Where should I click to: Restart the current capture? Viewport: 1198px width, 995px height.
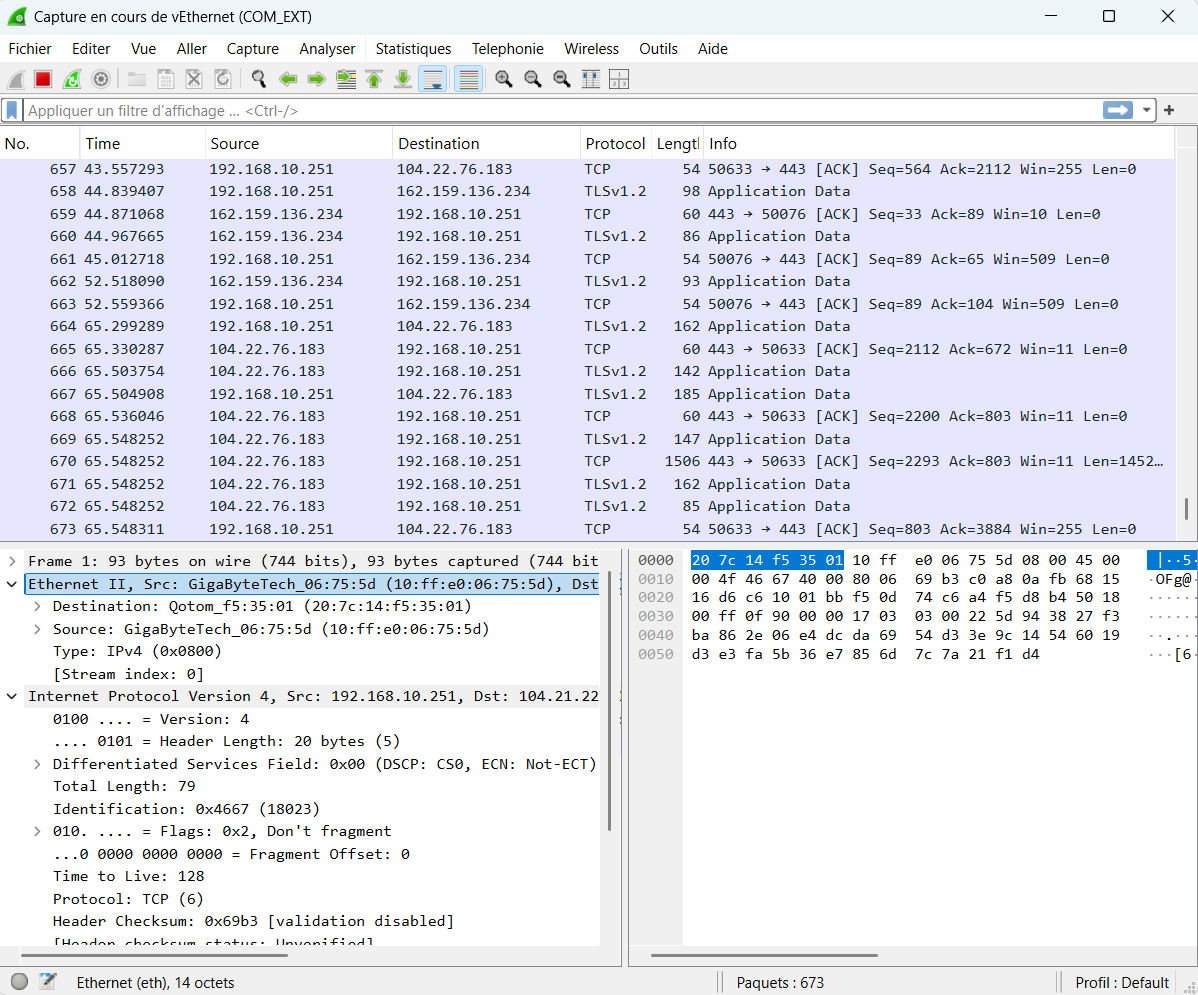point(72,79)
